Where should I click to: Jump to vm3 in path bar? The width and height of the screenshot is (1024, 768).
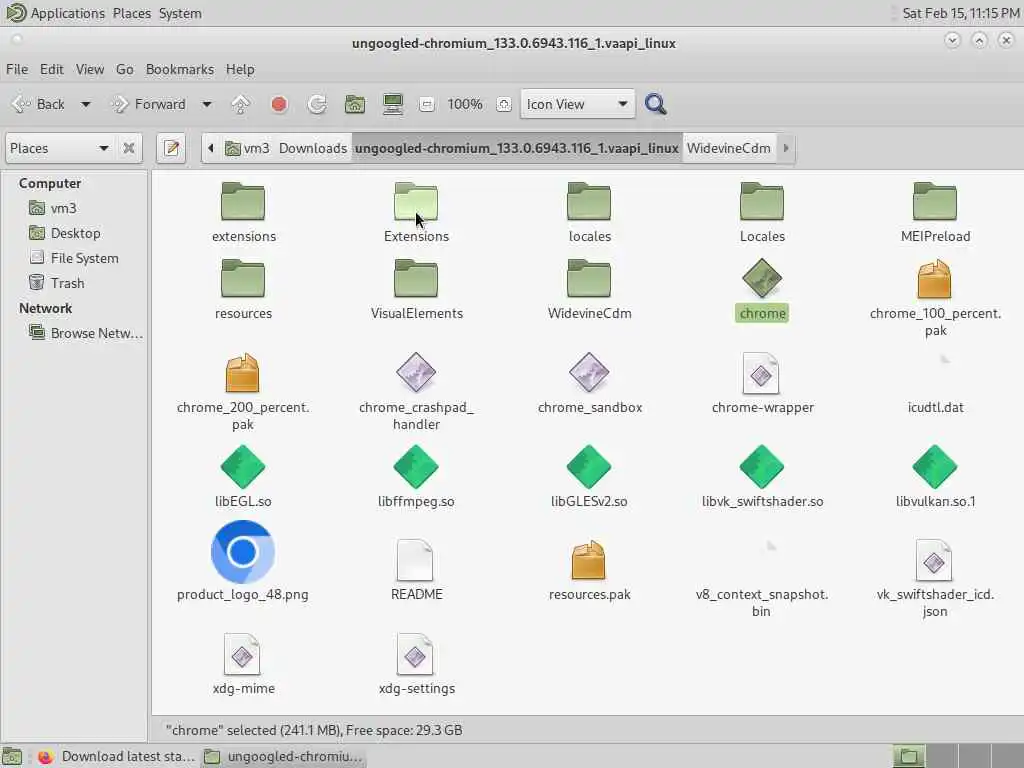pos(248,148)
